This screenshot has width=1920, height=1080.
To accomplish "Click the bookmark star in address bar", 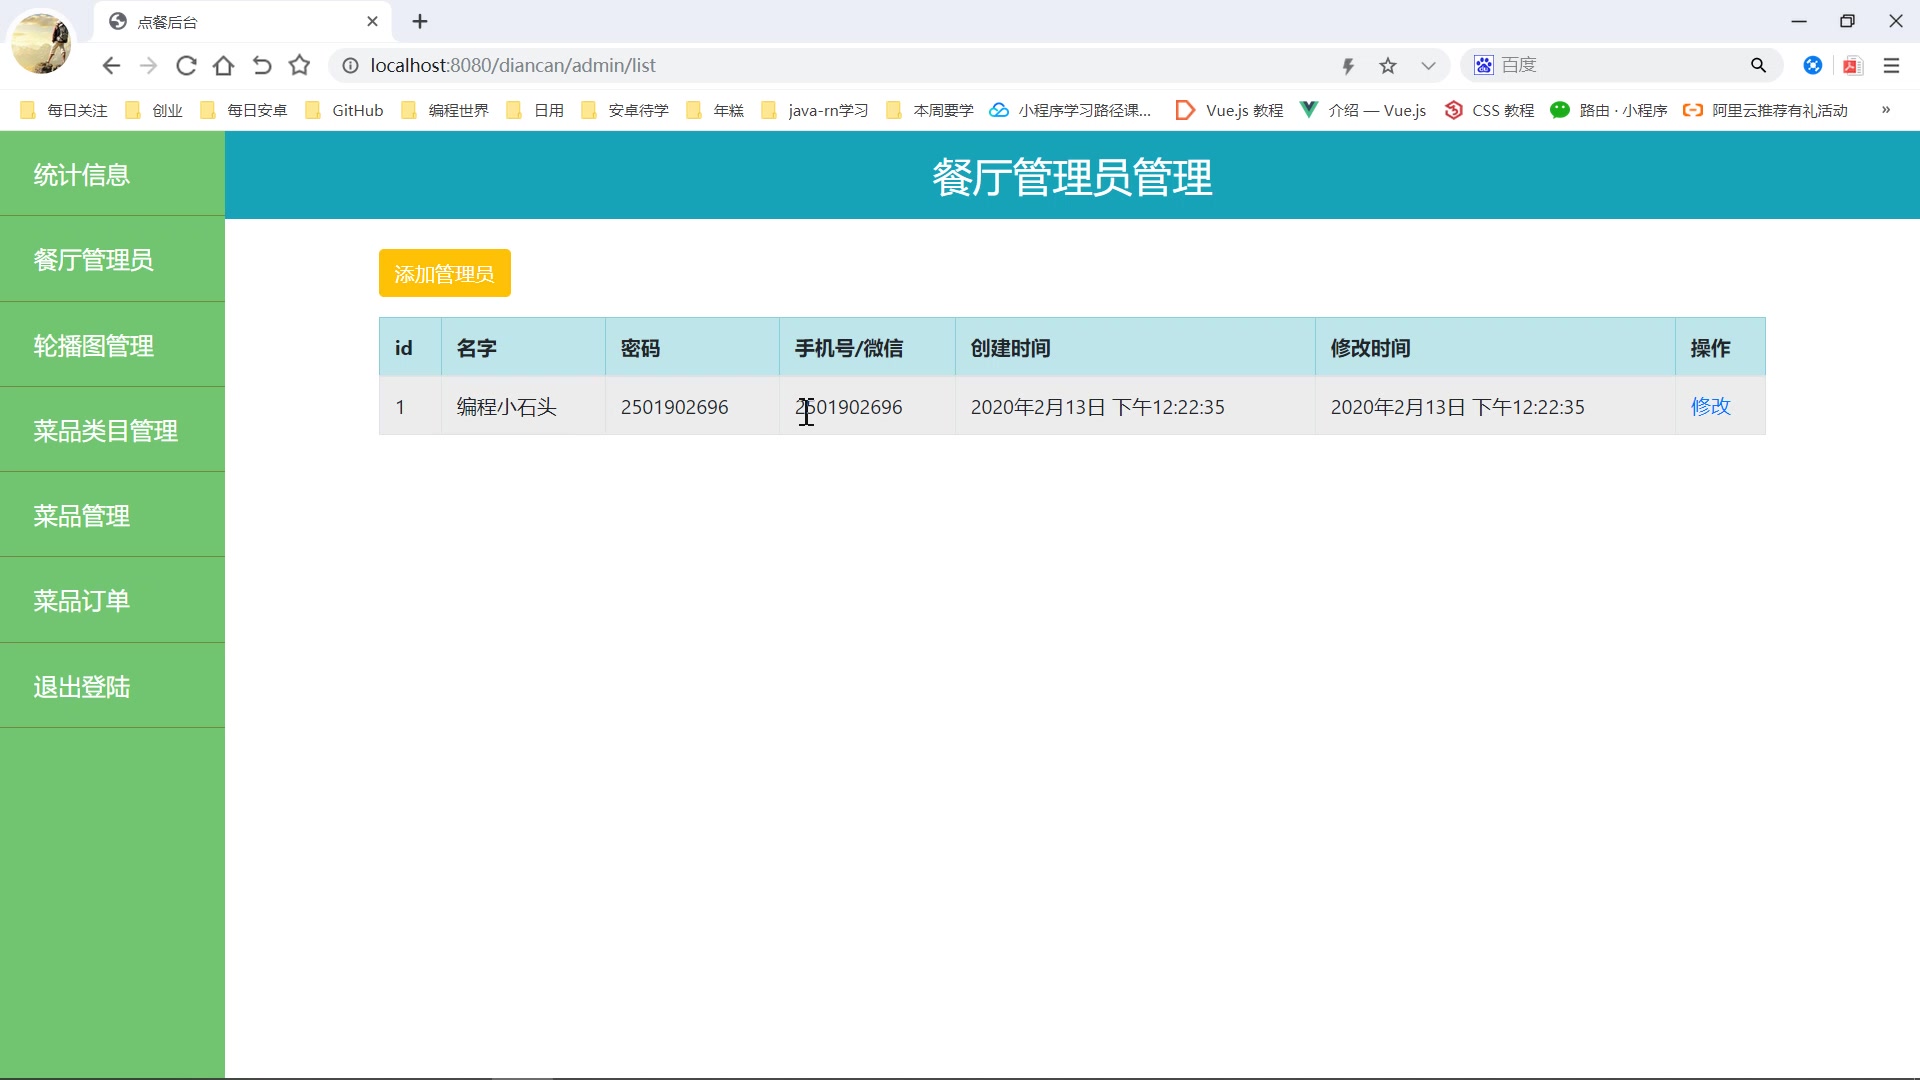I will [1388, 66].
